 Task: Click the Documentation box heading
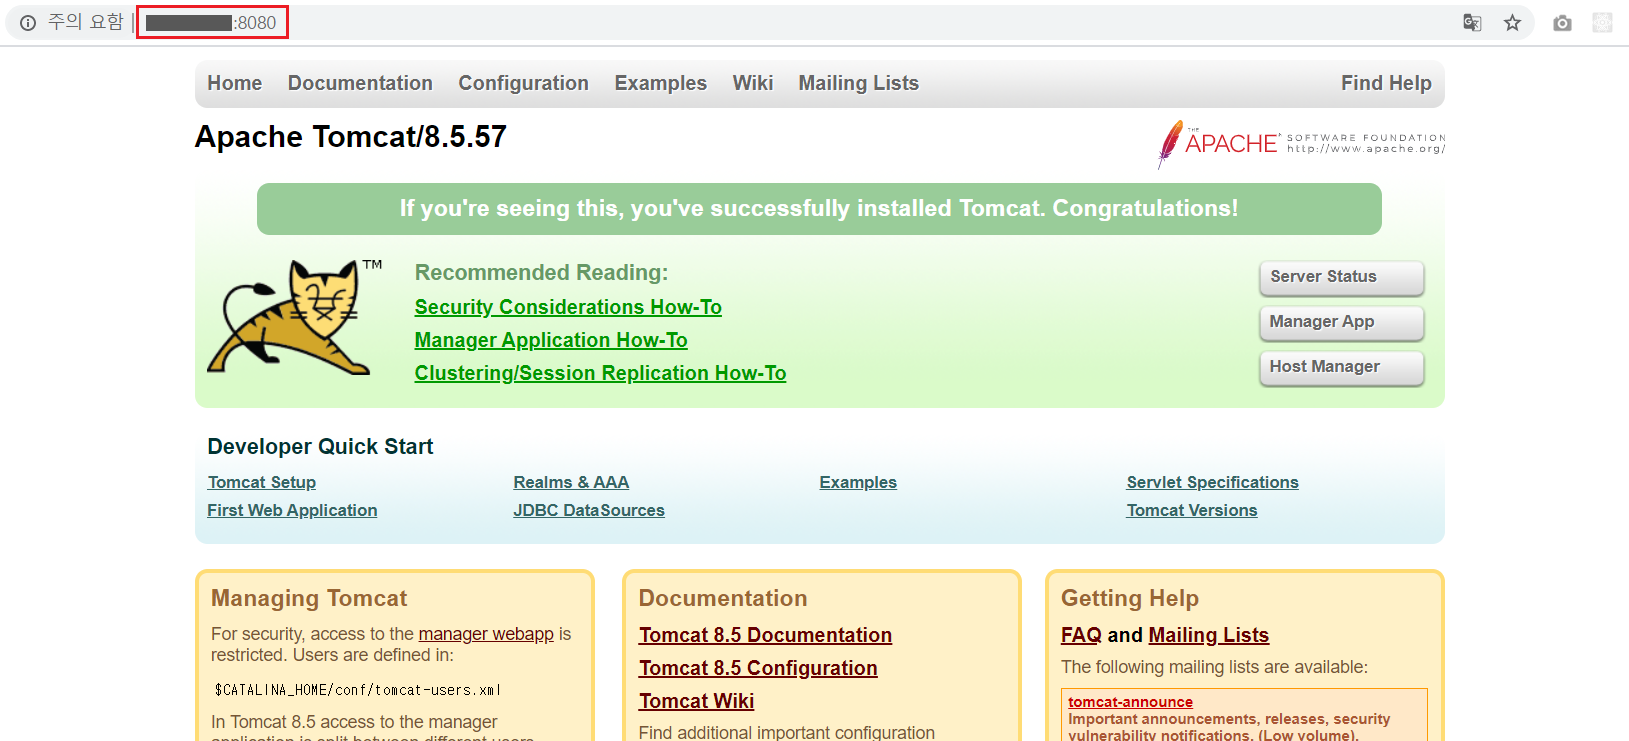(x=723, y=598)
